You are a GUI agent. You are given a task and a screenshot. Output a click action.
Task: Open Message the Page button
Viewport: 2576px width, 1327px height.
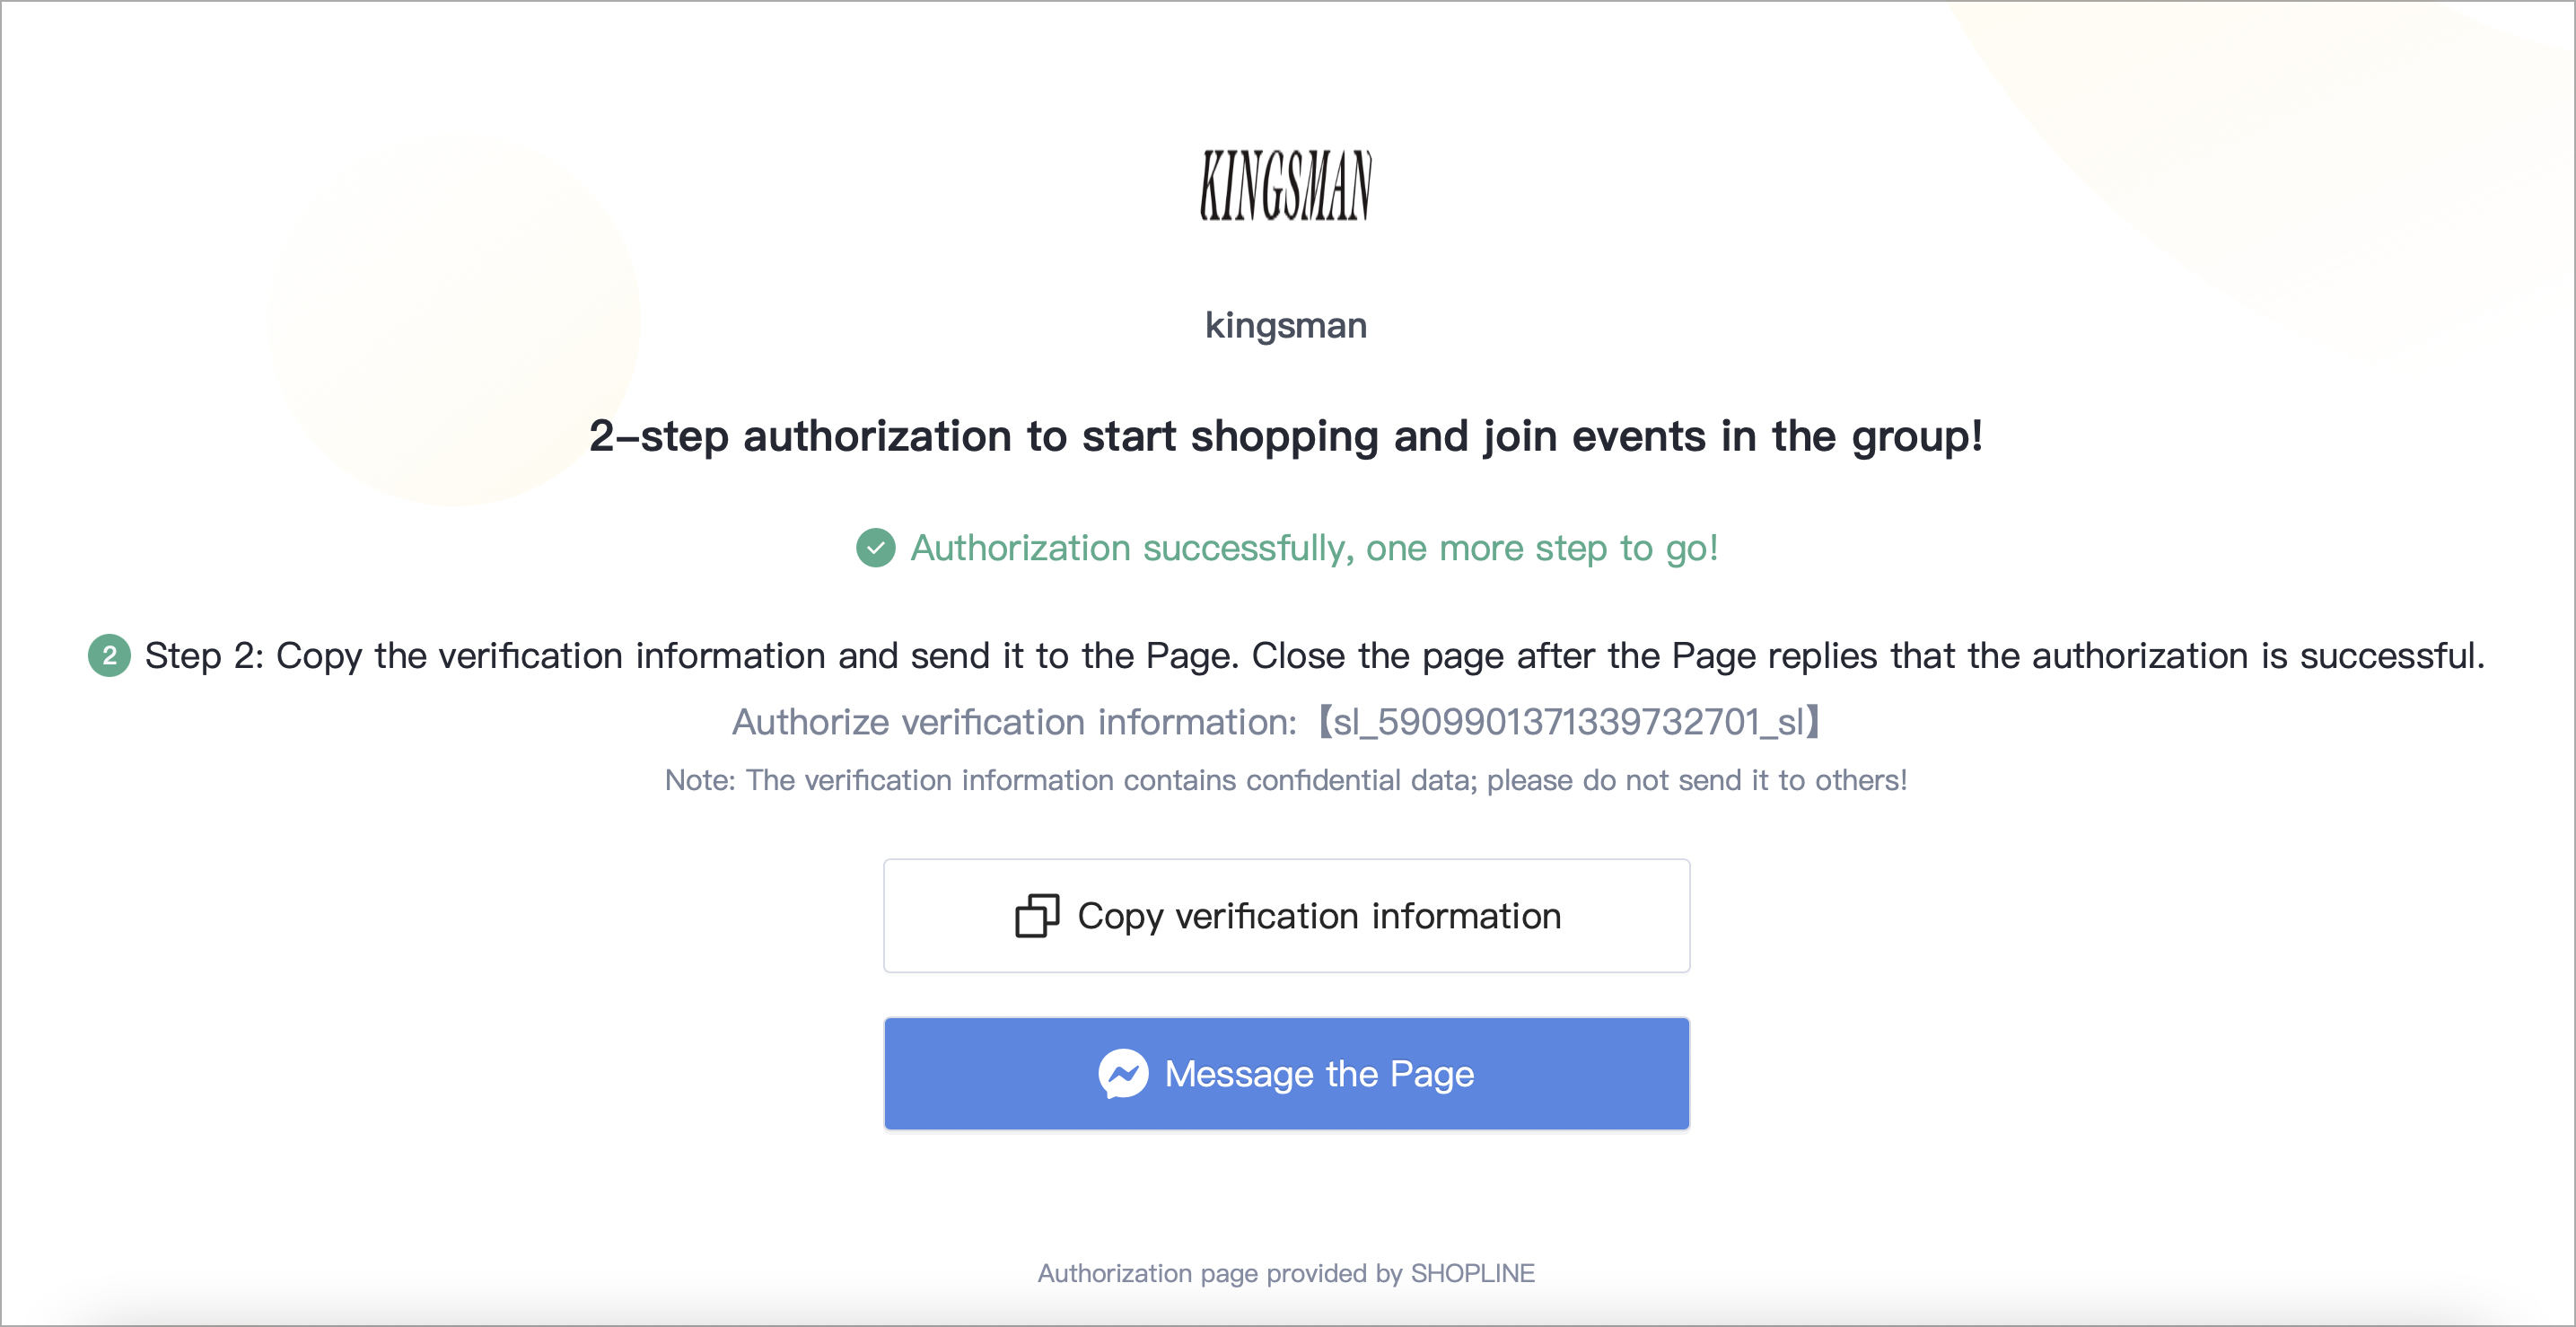point(1287,1074)
